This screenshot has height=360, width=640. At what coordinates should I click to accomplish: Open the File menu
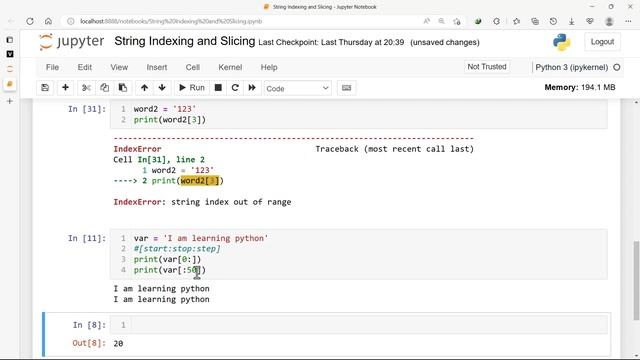tap(52, 67)
